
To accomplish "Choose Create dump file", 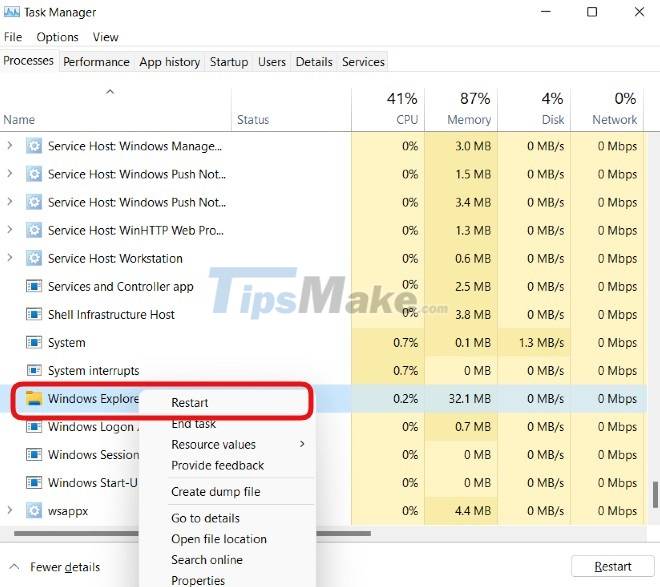I will pyautogui.click(x=216, y=491).
